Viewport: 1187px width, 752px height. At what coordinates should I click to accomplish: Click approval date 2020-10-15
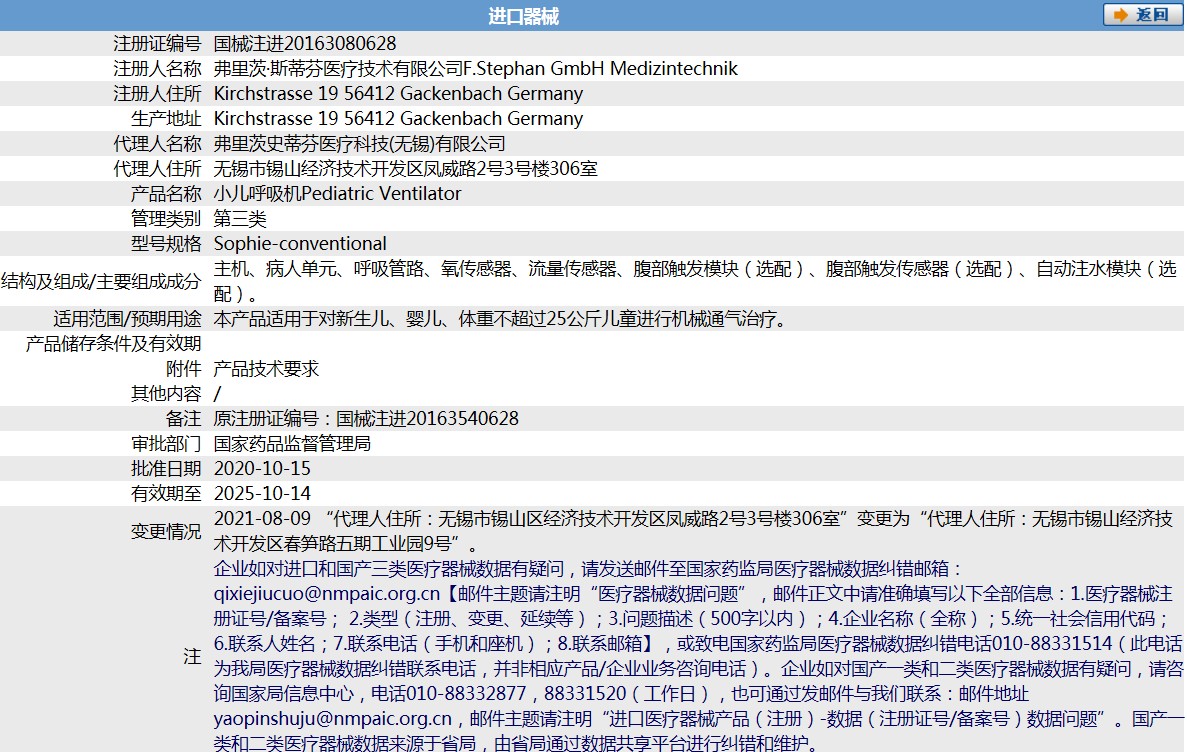262,469
